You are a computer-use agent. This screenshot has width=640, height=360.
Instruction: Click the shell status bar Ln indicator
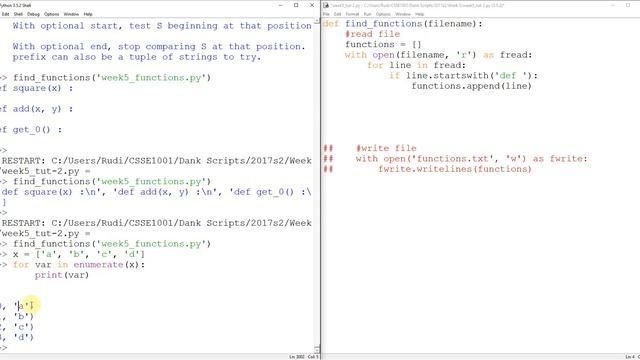tap(297, 357)
